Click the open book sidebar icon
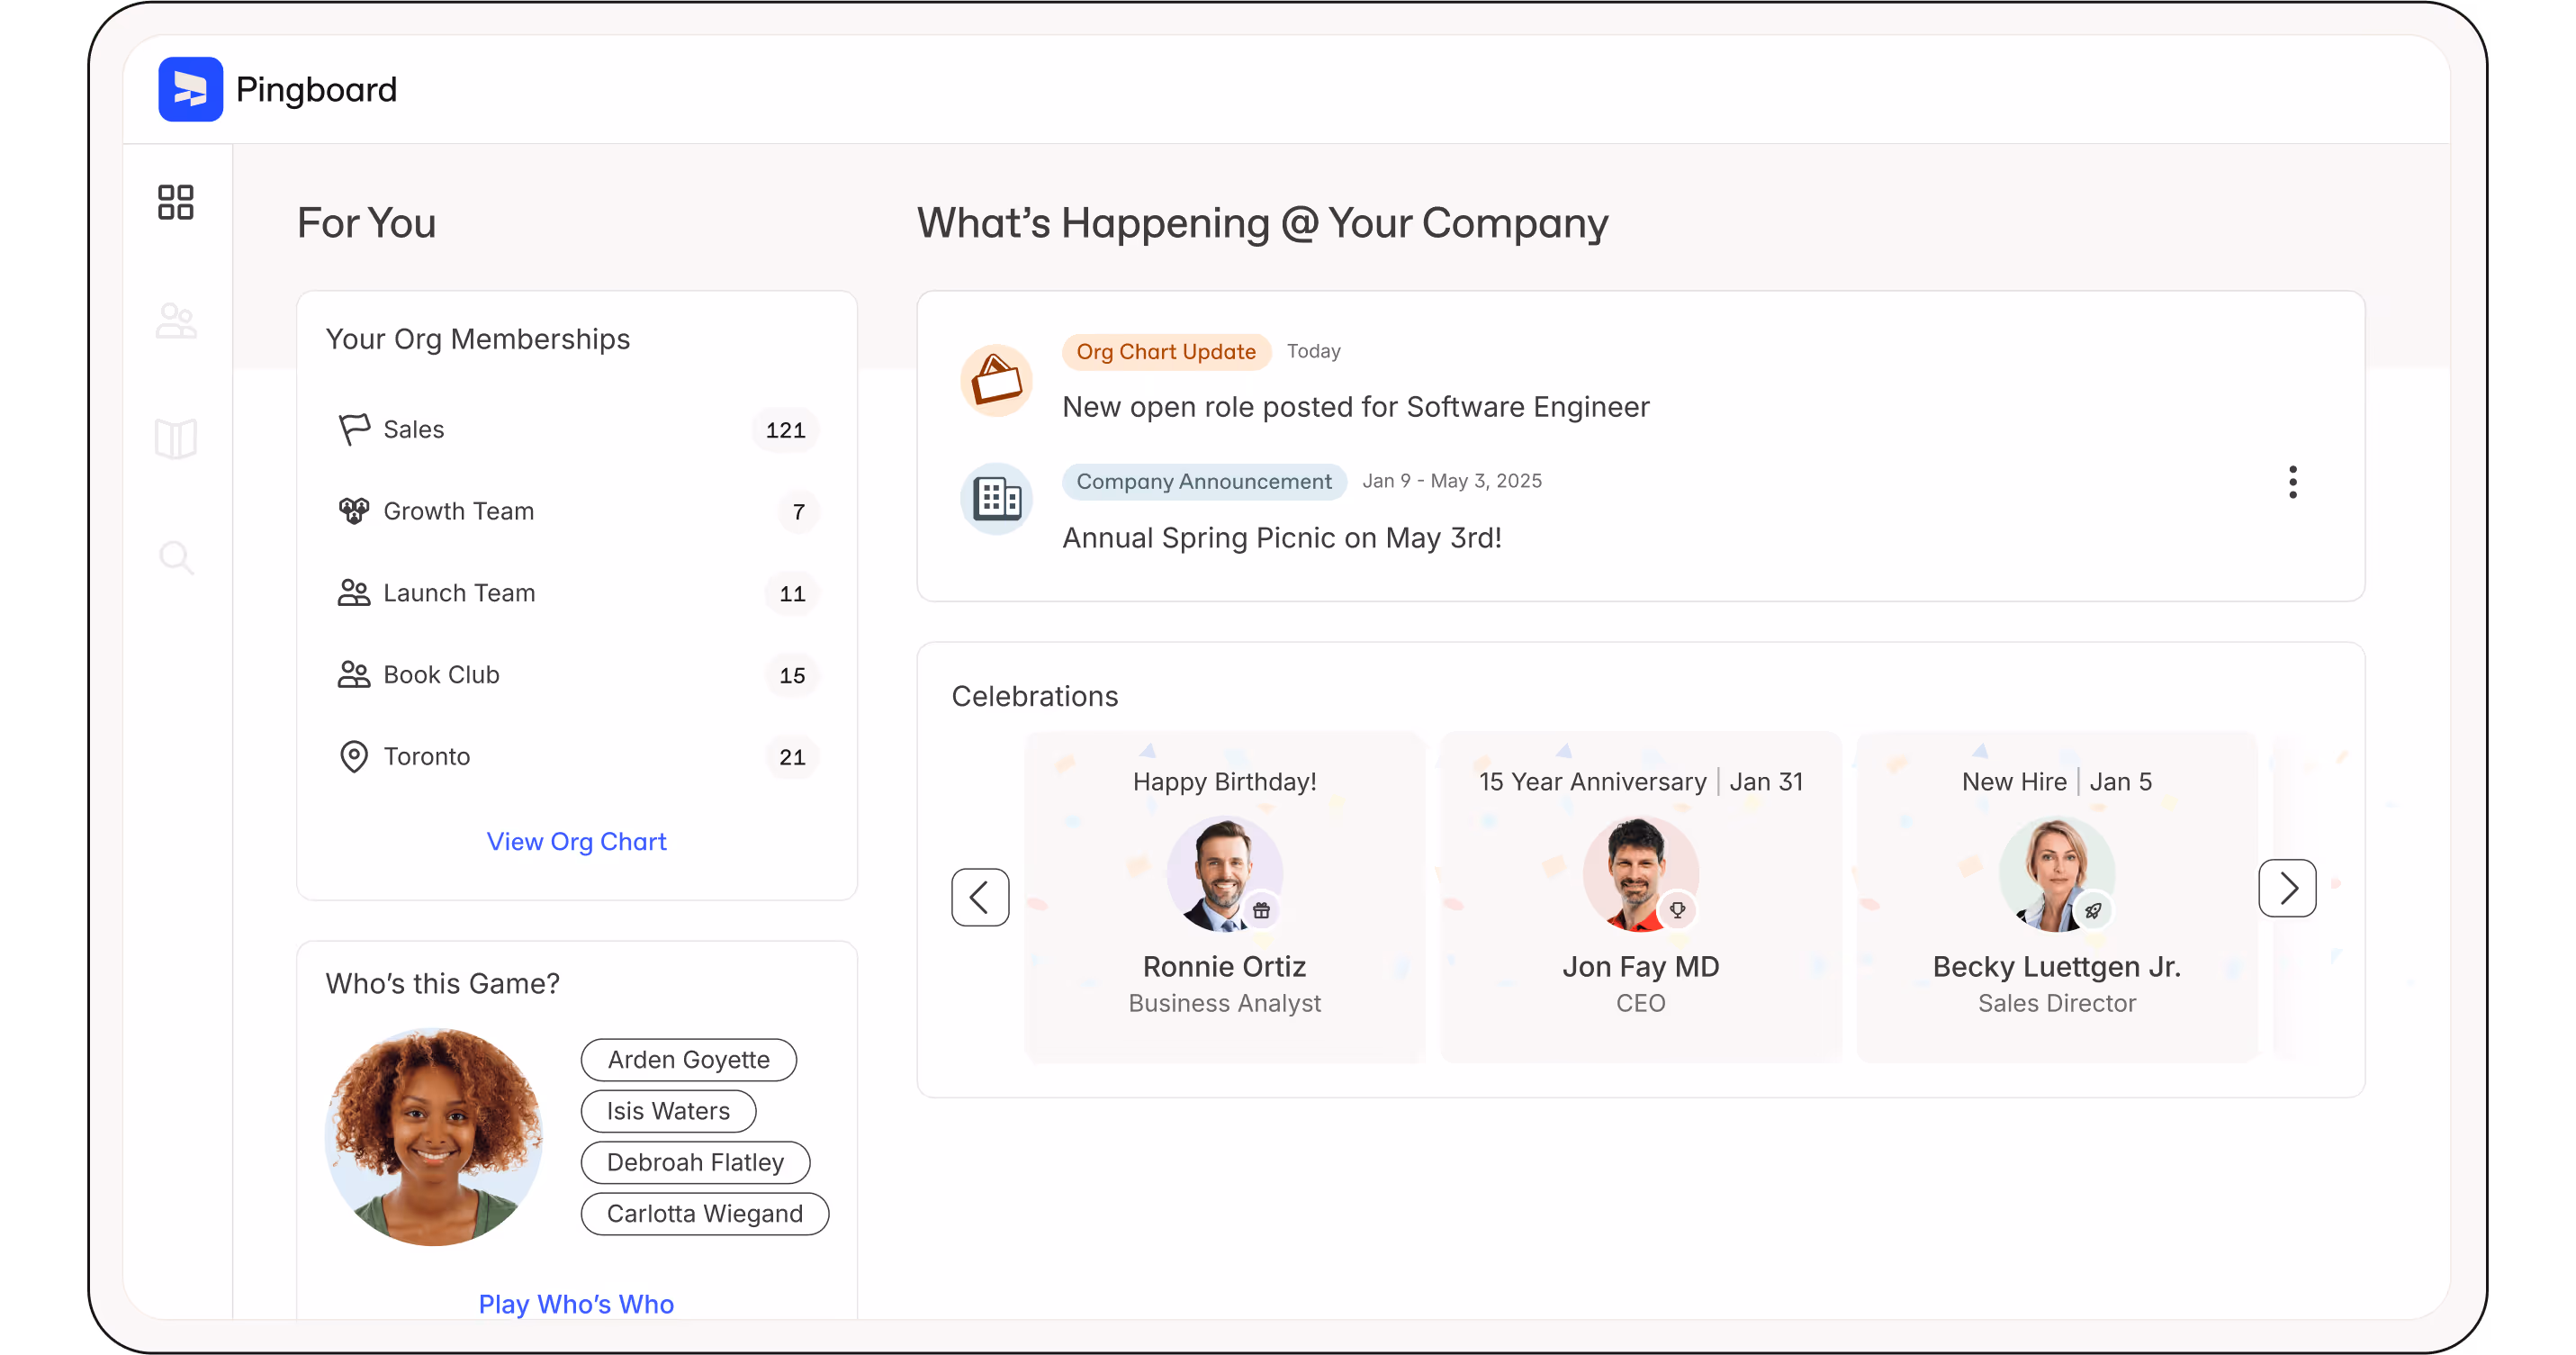Image resolution: width=2576 pixels, height=1355 pixels. pos(176,439)
